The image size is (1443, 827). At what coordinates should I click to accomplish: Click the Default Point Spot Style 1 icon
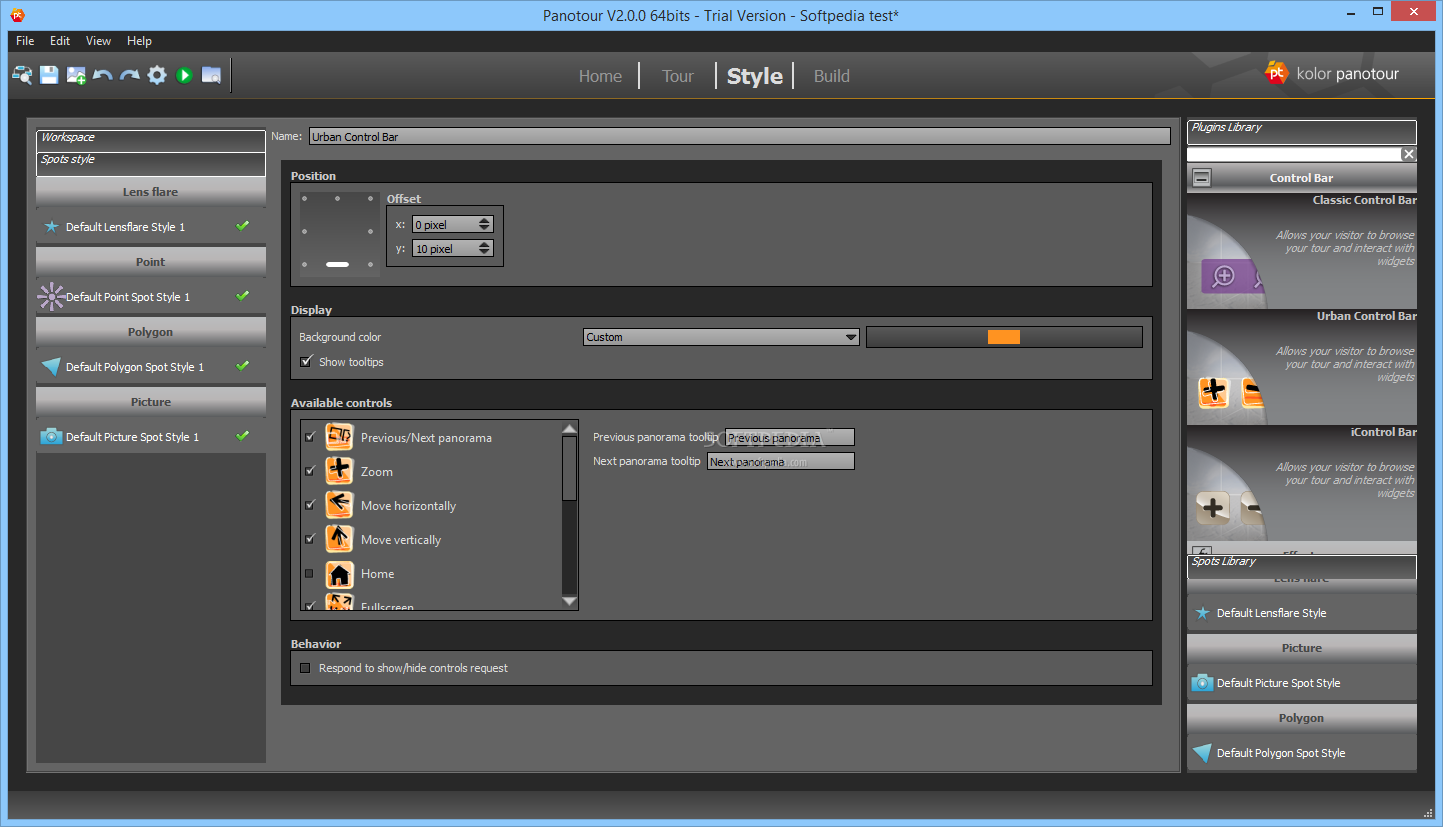pos(51,297)
